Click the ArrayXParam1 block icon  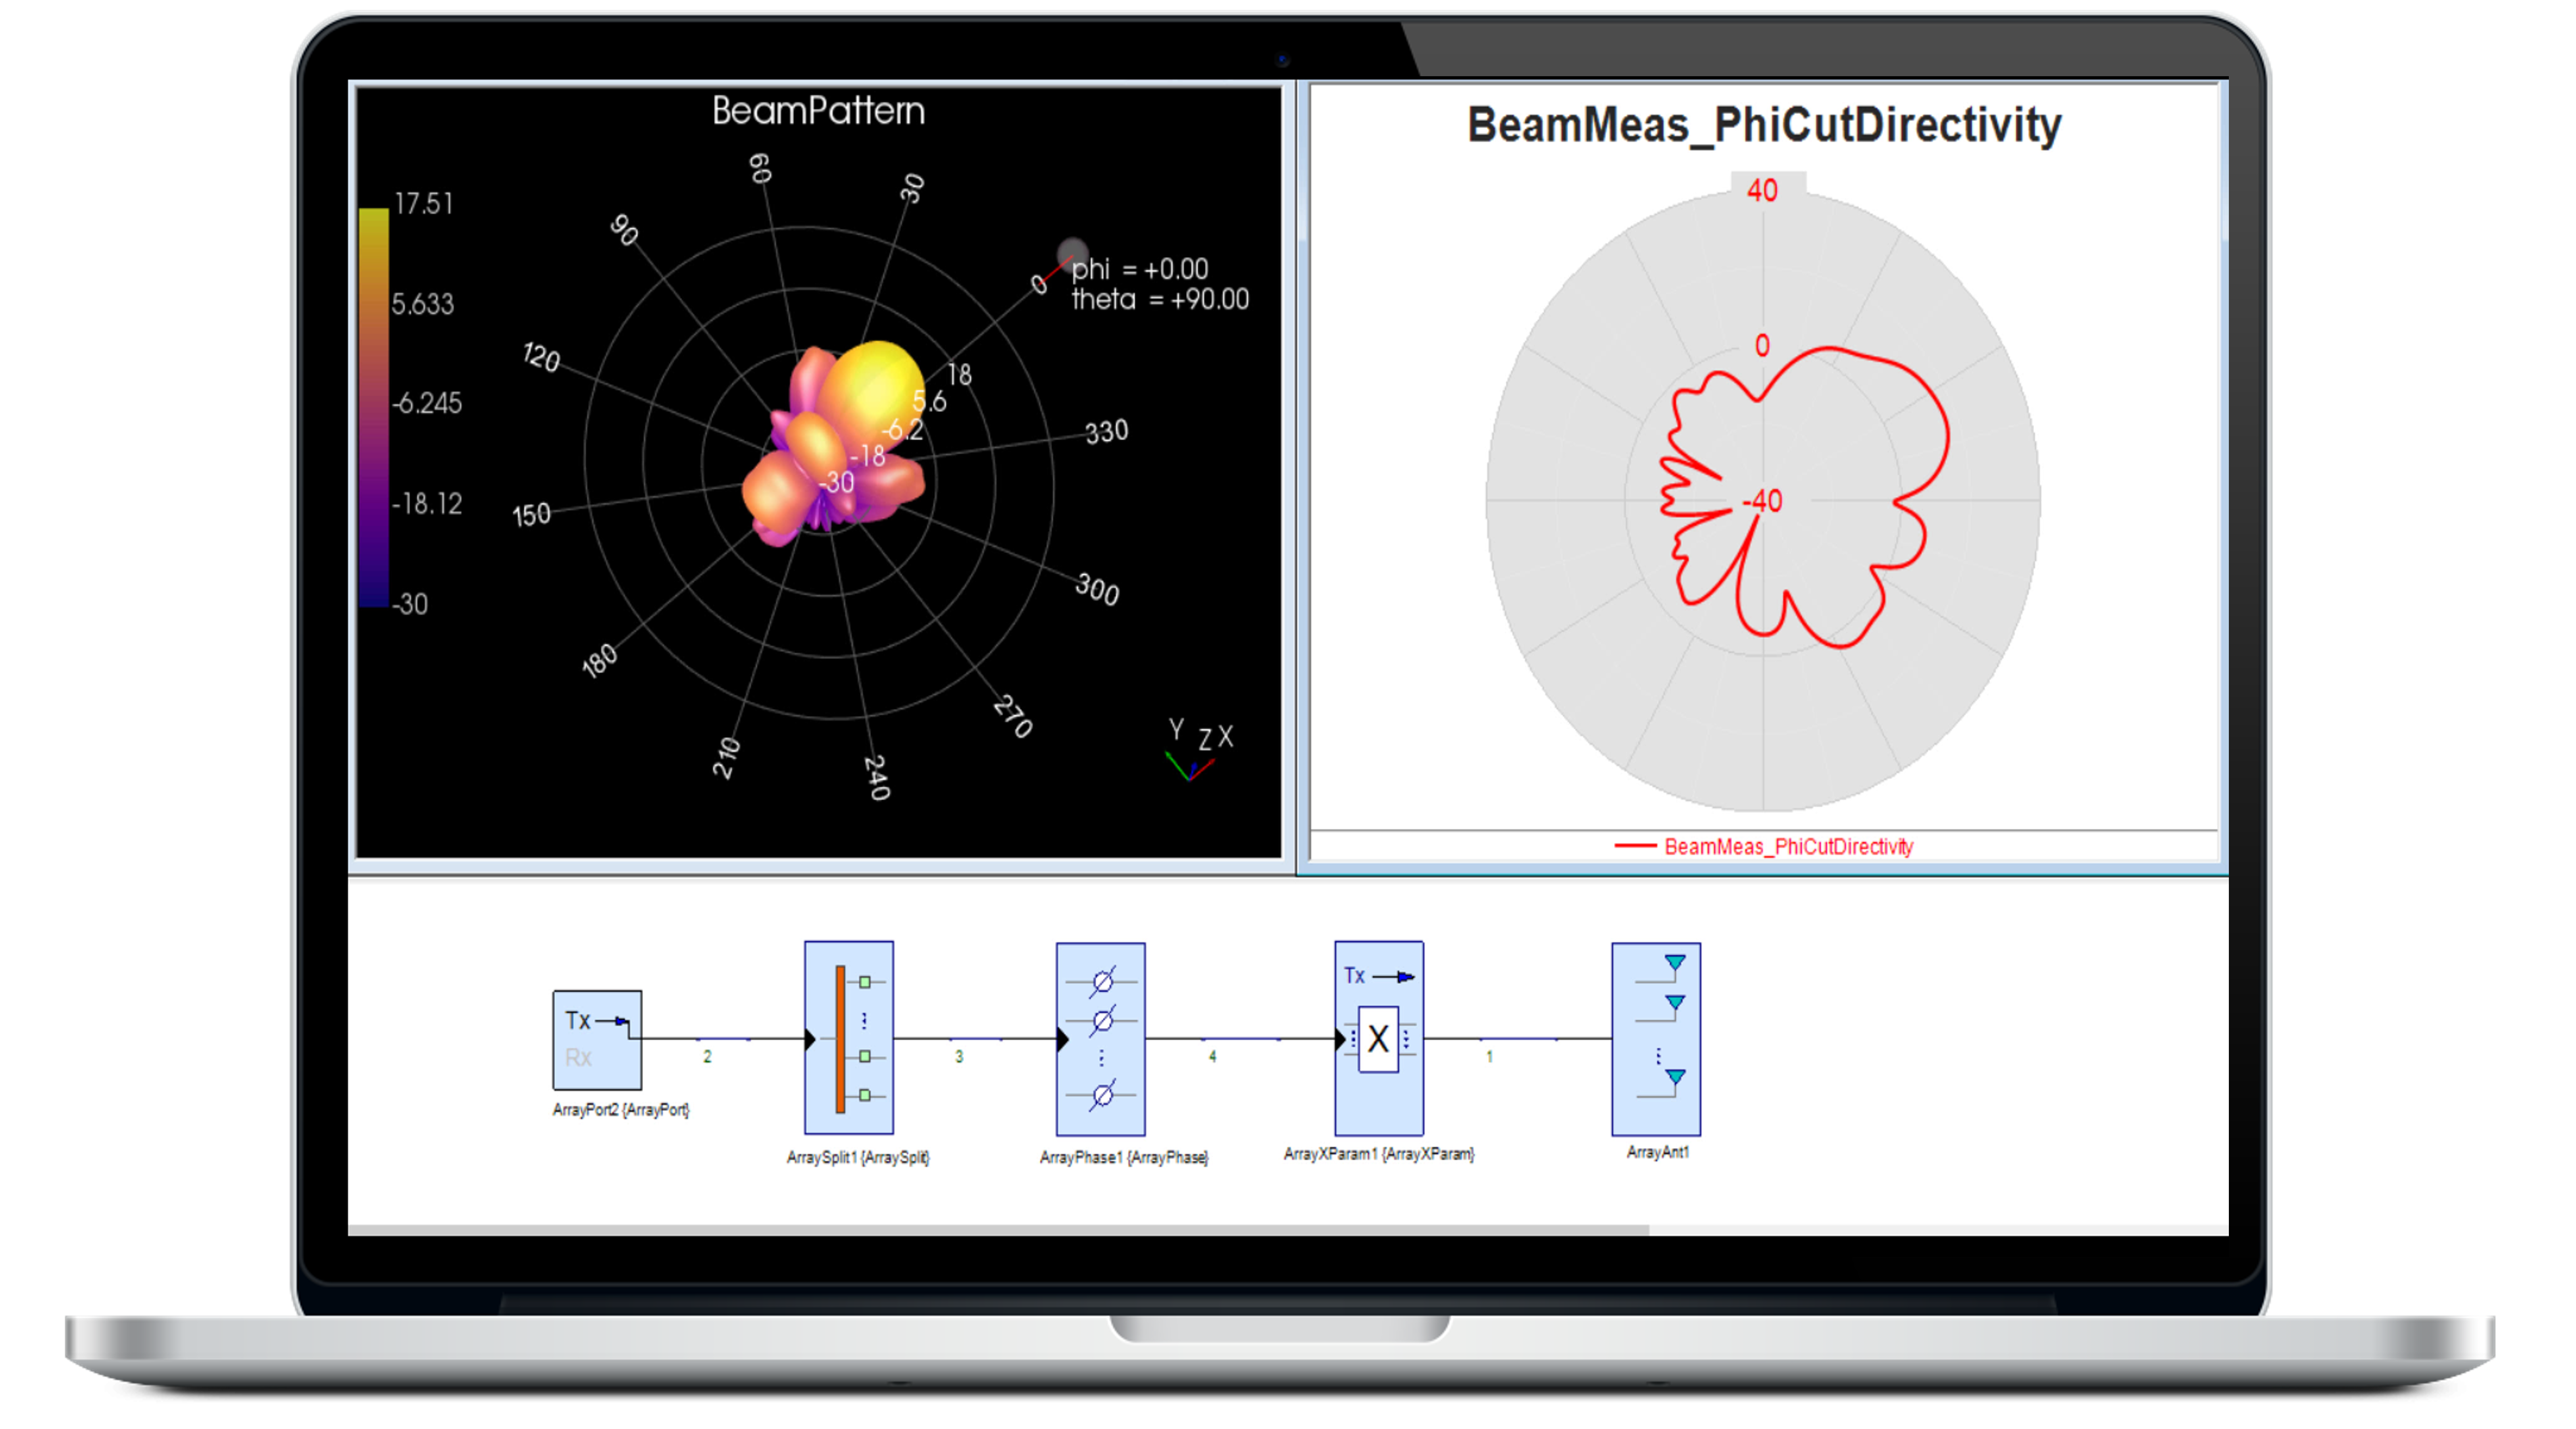[x=1378, y=1037]
